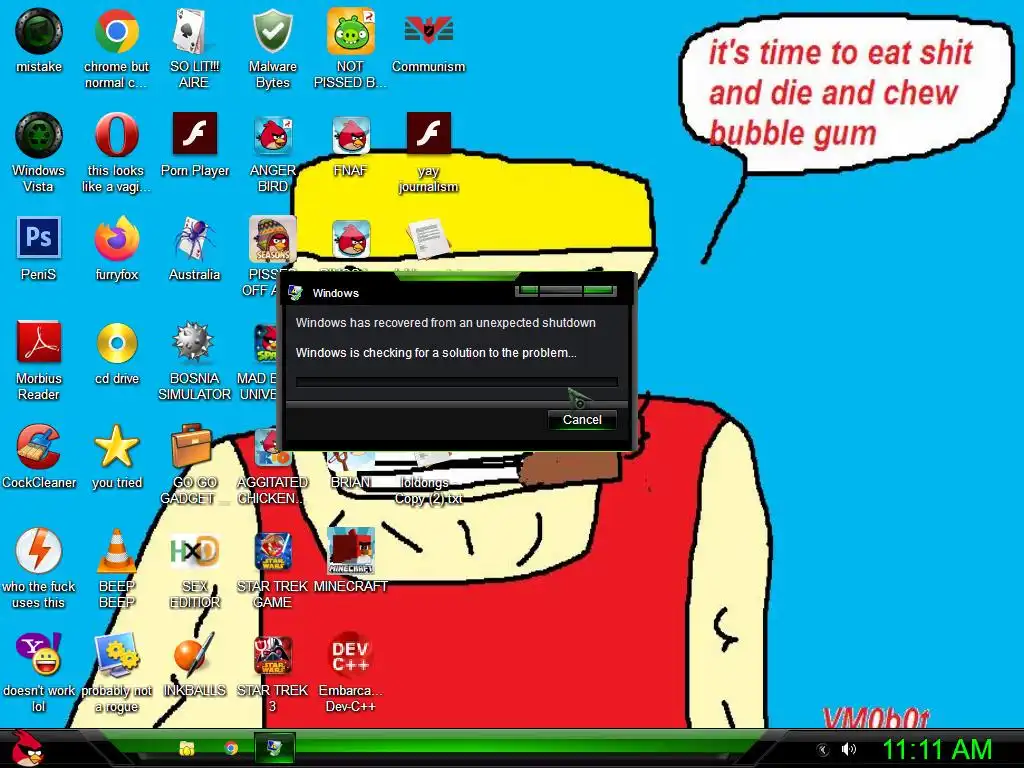
Task: Click the 11:11 AM clock
Action: (x=937, y=749)
